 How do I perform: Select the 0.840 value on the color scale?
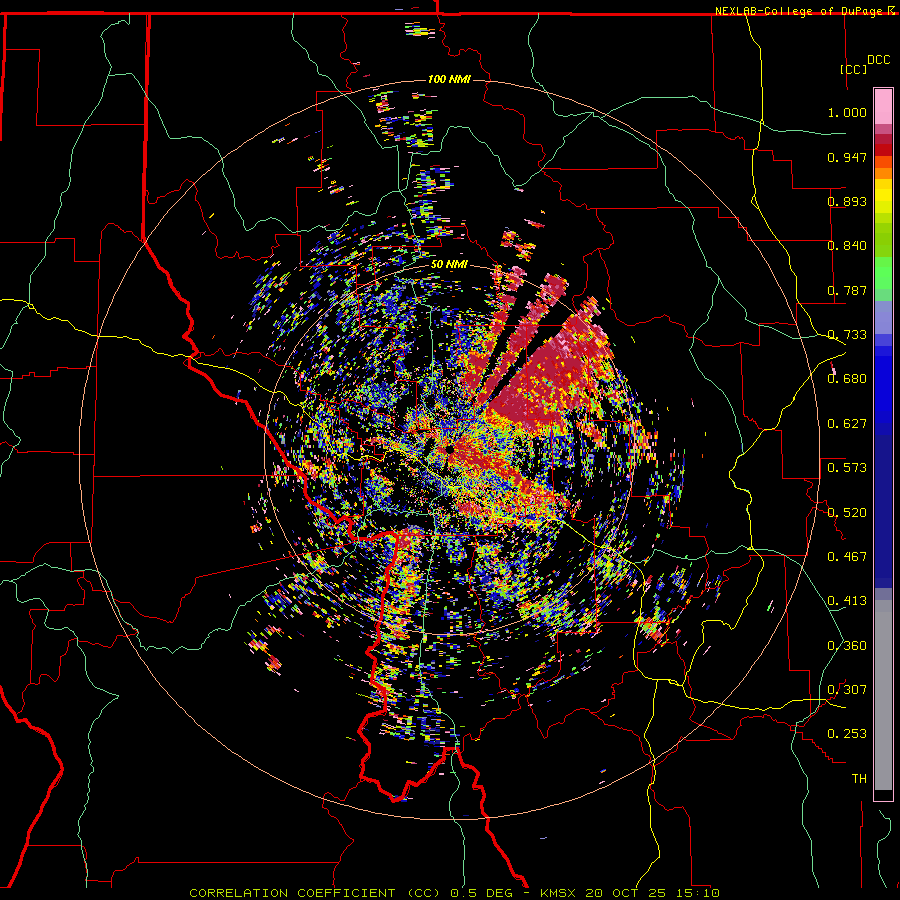[x=847, y=246]
